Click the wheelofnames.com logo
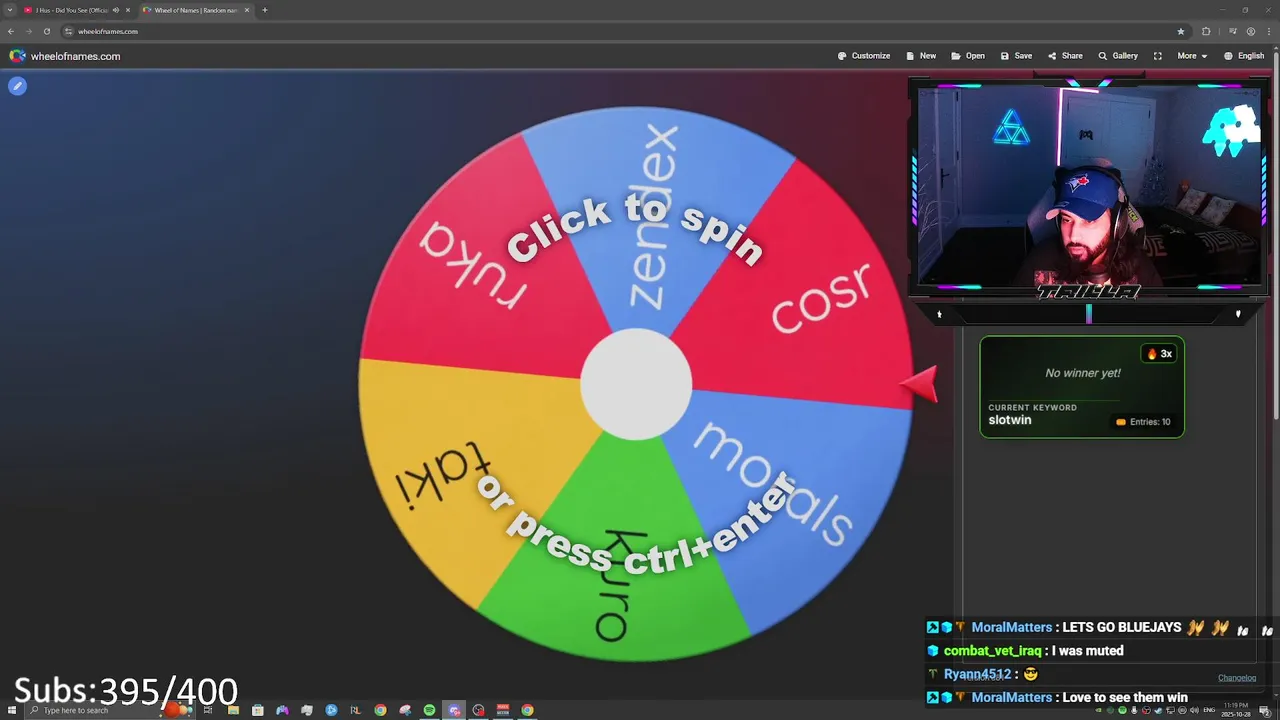Image resolution: width=1280 pixels, height=720 pixels. click(x=65, y=56)
